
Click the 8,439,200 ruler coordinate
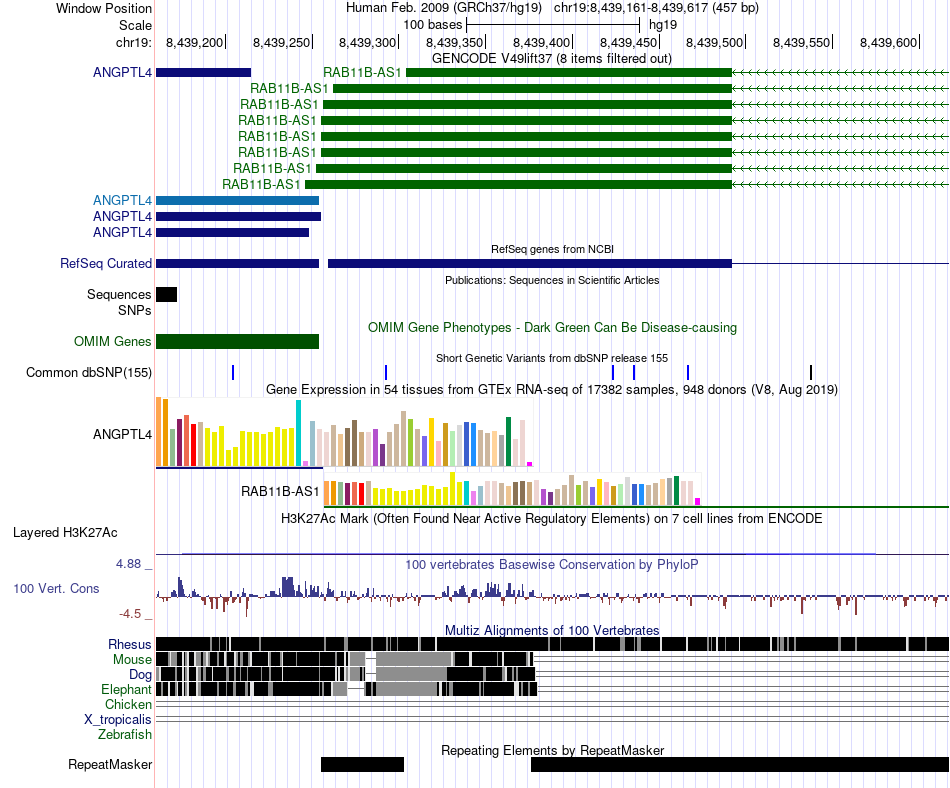point(194,42)
